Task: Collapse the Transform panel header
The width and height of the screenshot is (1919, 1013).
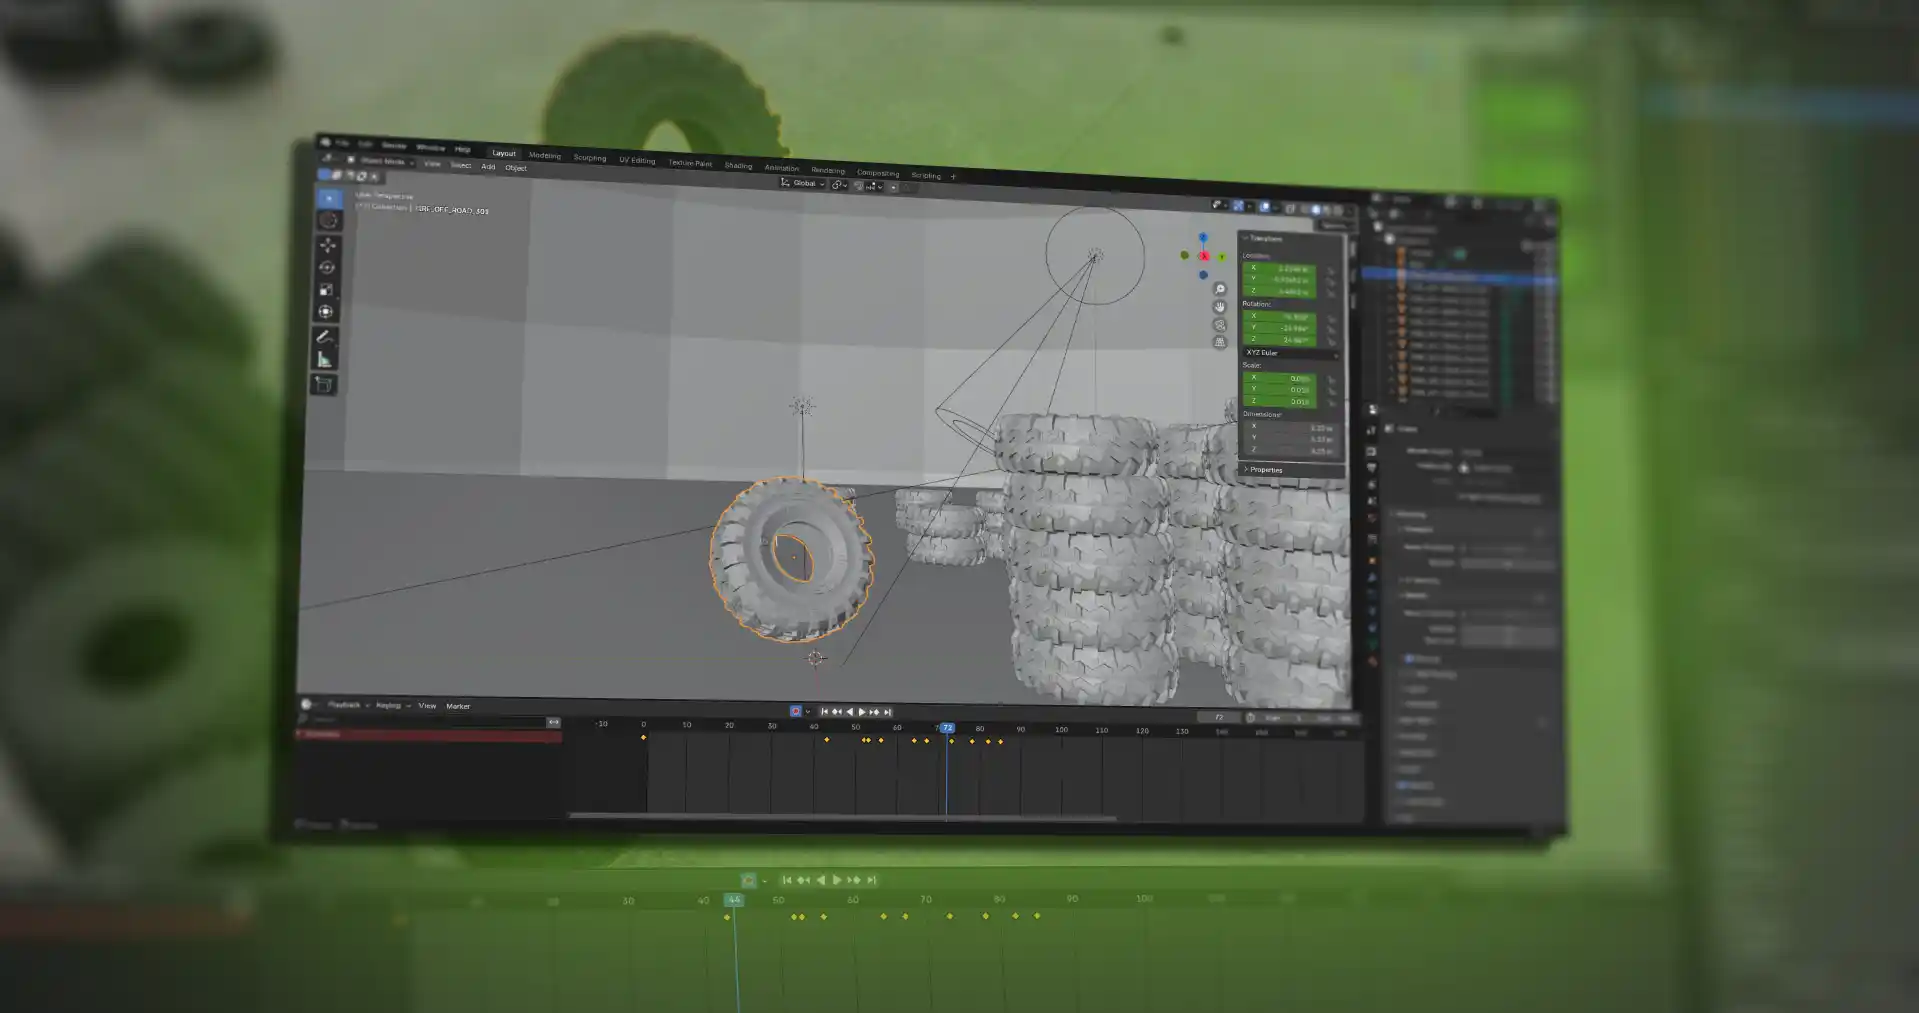Action: coord(1263,238)
